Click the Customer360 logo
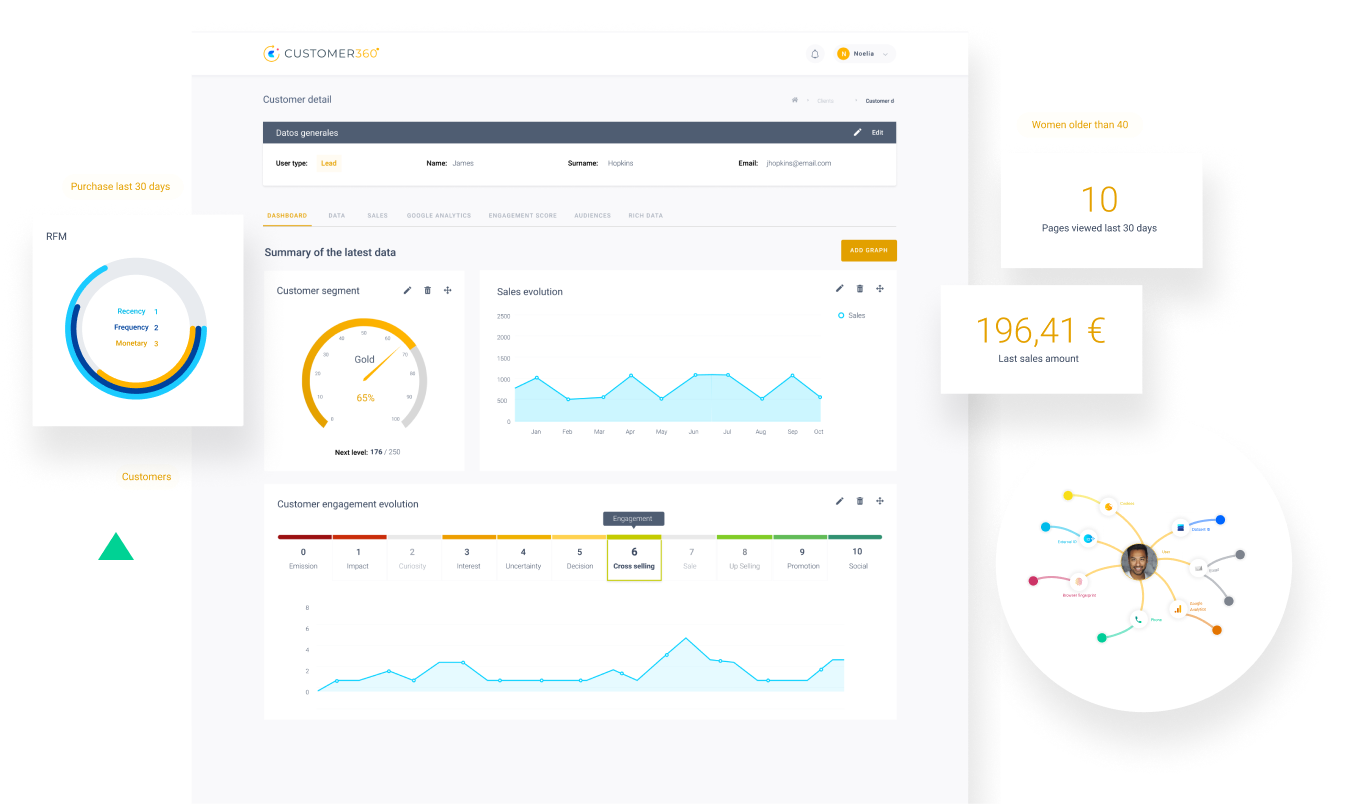 click(321, 53)
